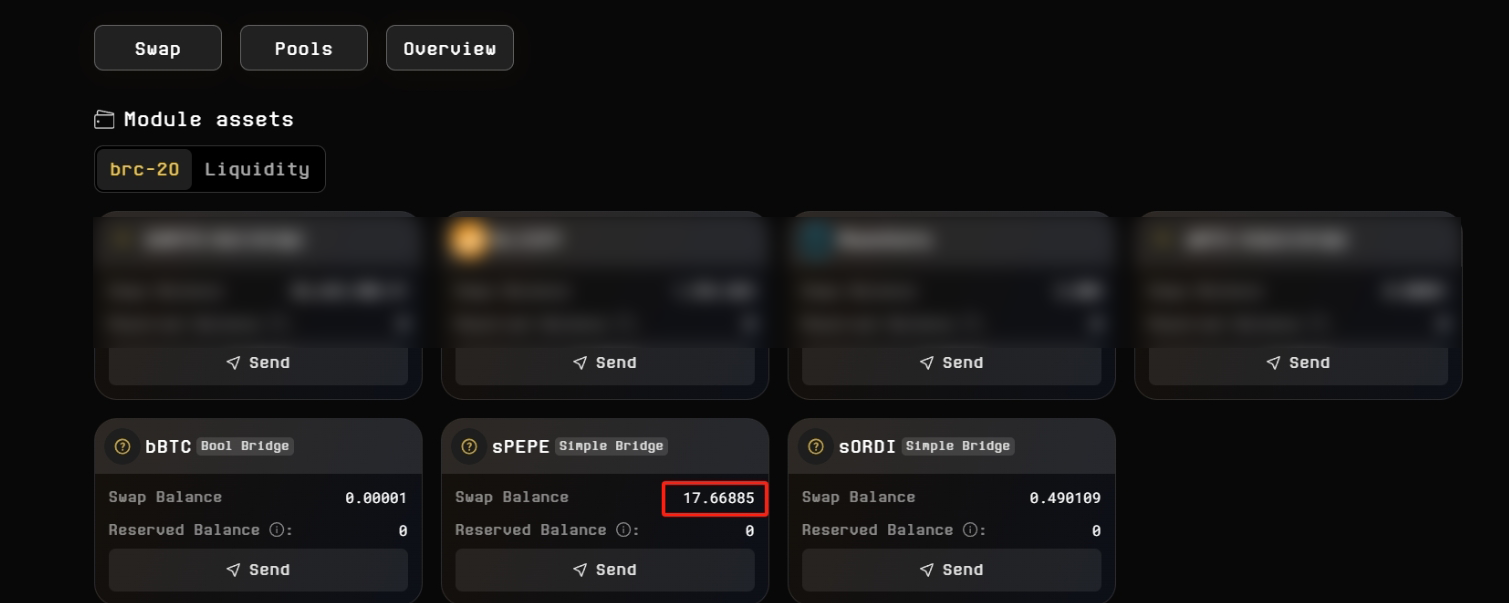Switch to the Pools tab
Screen dimensions: 1509x603
[x=304, y=49]
